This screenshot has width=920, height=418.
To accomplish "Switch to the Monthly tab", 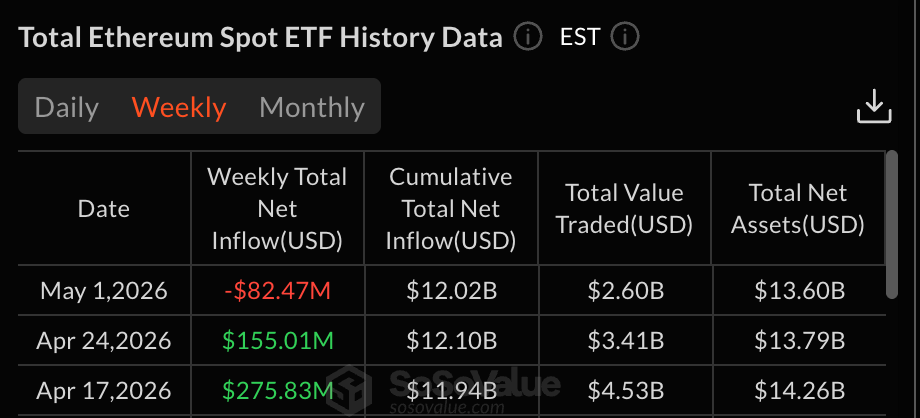I will (x=312, y=107).
